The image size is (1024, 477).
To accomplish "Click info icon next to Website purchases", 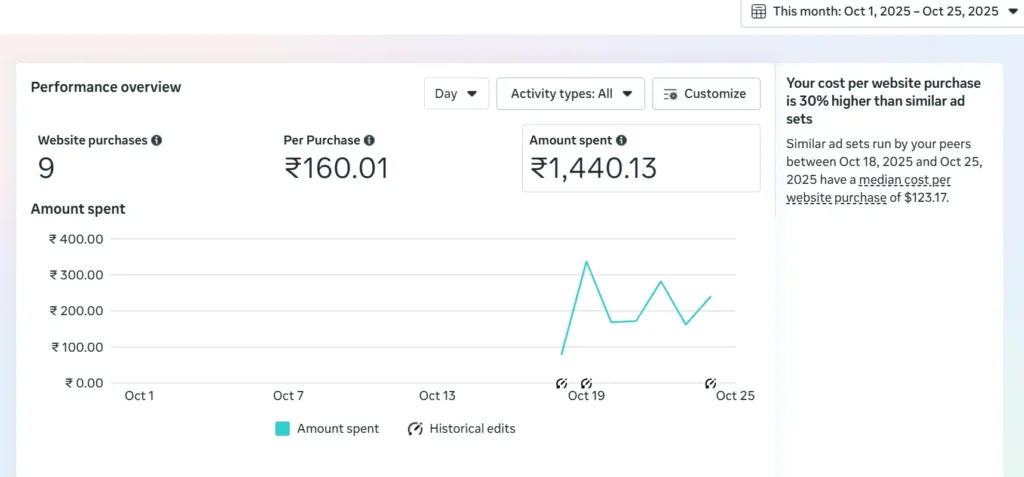I will click(x=156, y=141).
